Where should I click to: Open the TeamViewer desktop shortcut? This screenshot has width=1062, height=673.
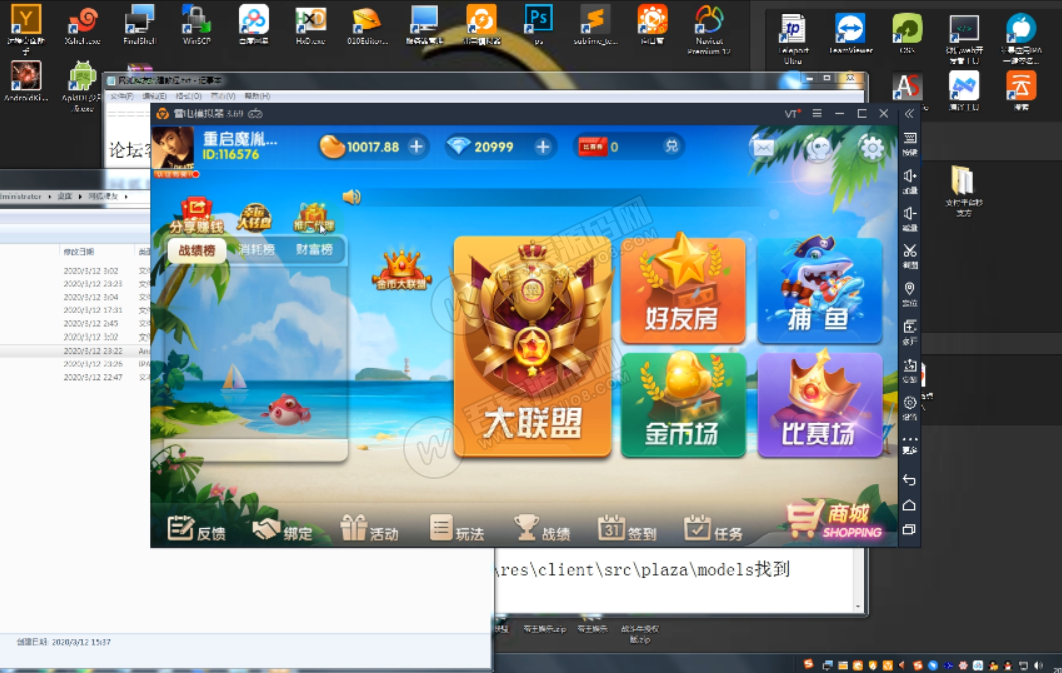coord(850,33)
